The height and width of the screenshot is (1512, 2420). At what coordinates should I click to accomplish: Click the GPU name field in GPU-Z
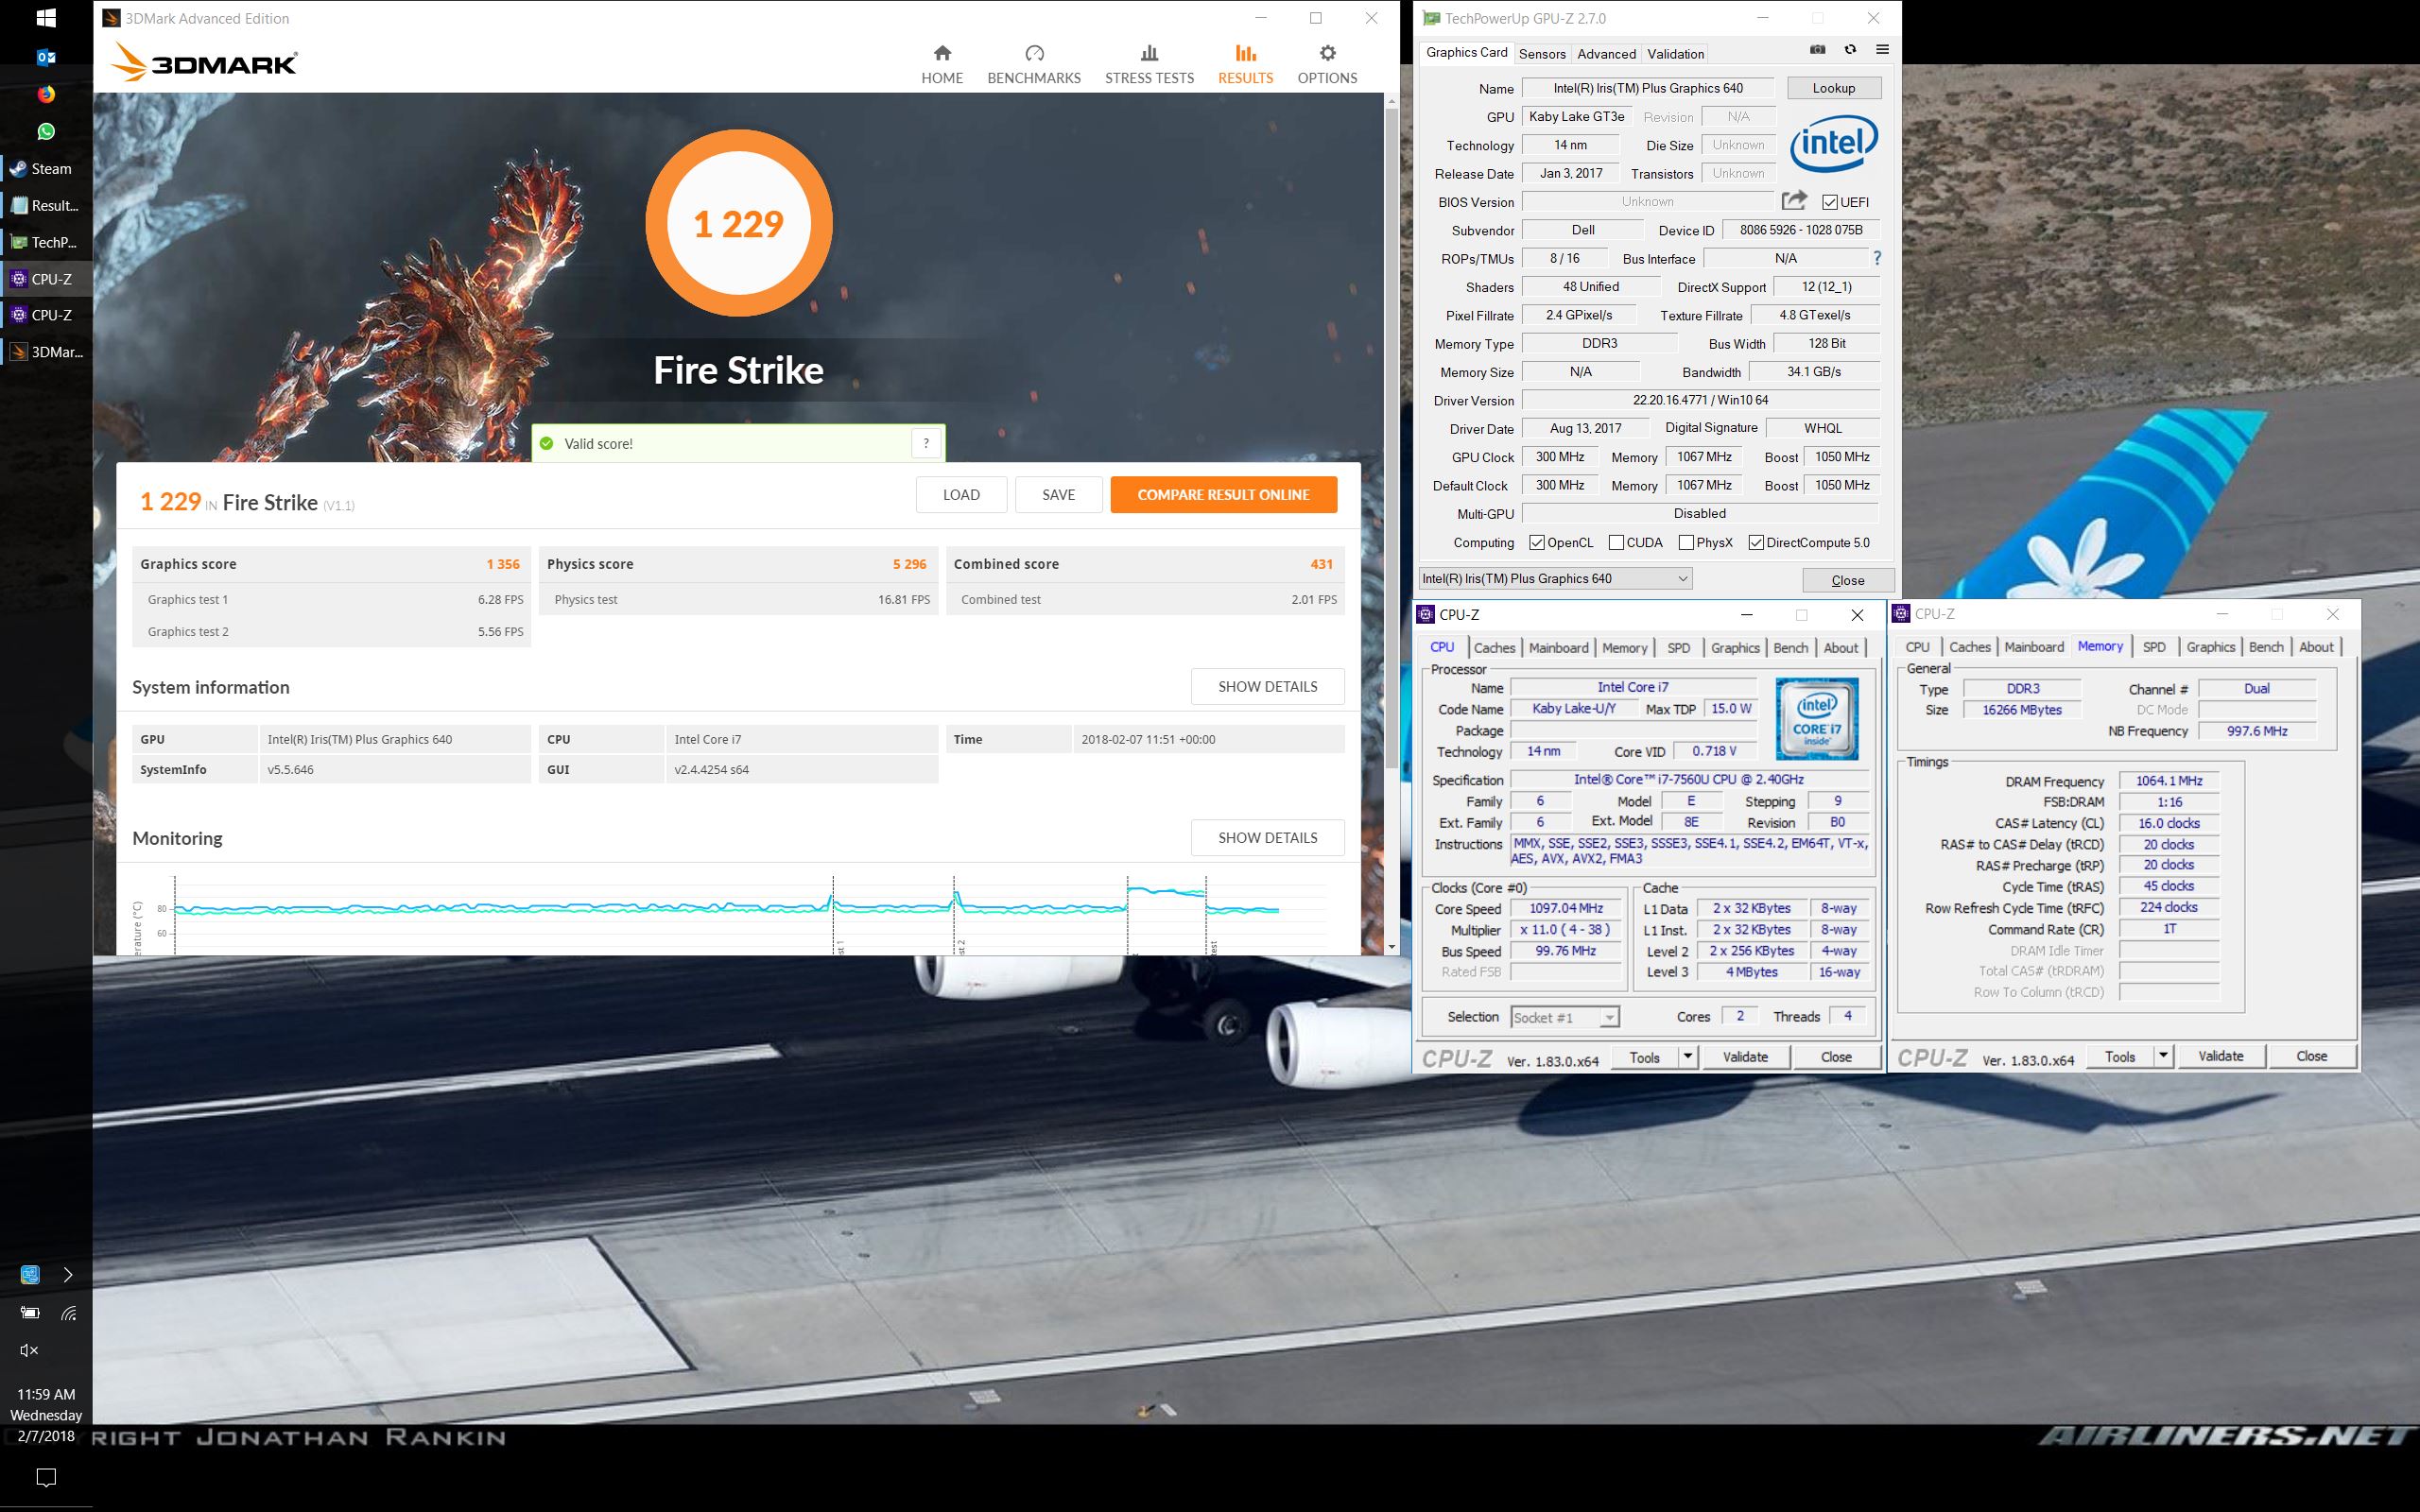1648,88
